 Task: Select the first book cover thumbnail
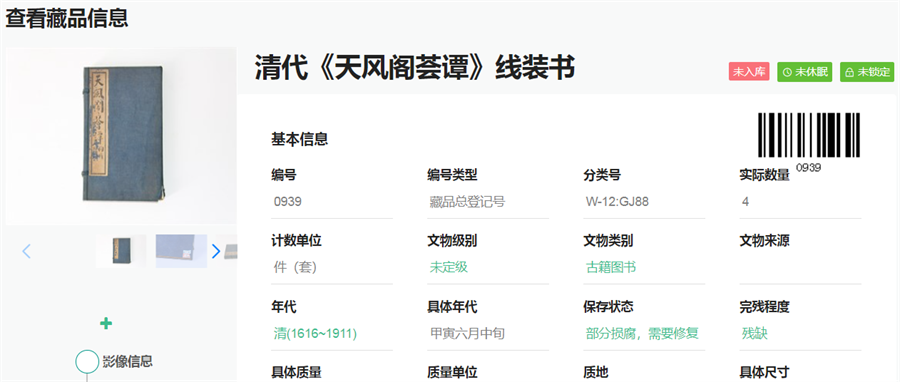click(x=121, y=251)
